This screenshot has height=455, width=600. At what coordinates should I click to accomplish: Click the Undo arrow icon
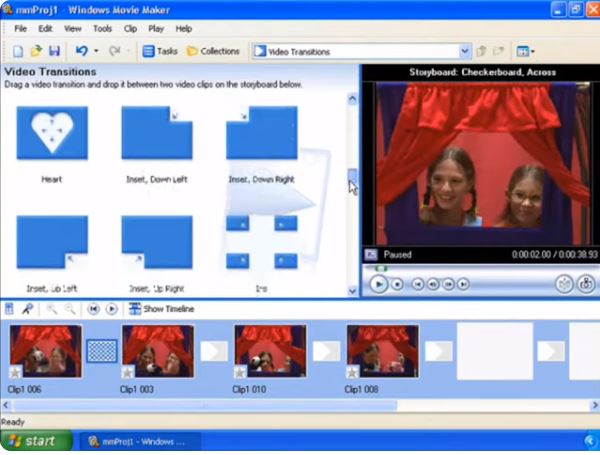[x=82, y=51]
